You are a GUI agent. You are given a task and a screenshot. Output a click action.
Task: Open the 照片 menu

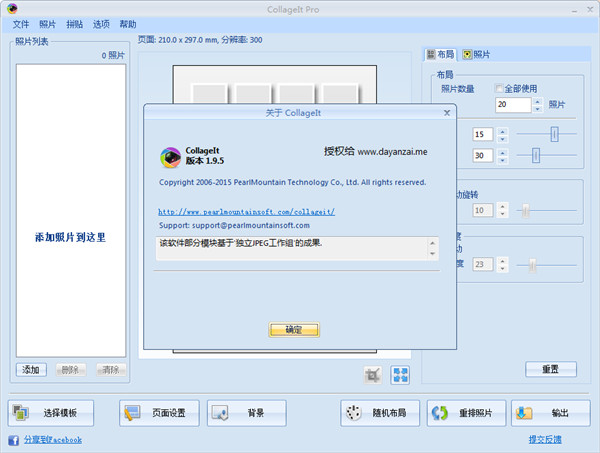point(47,24)
